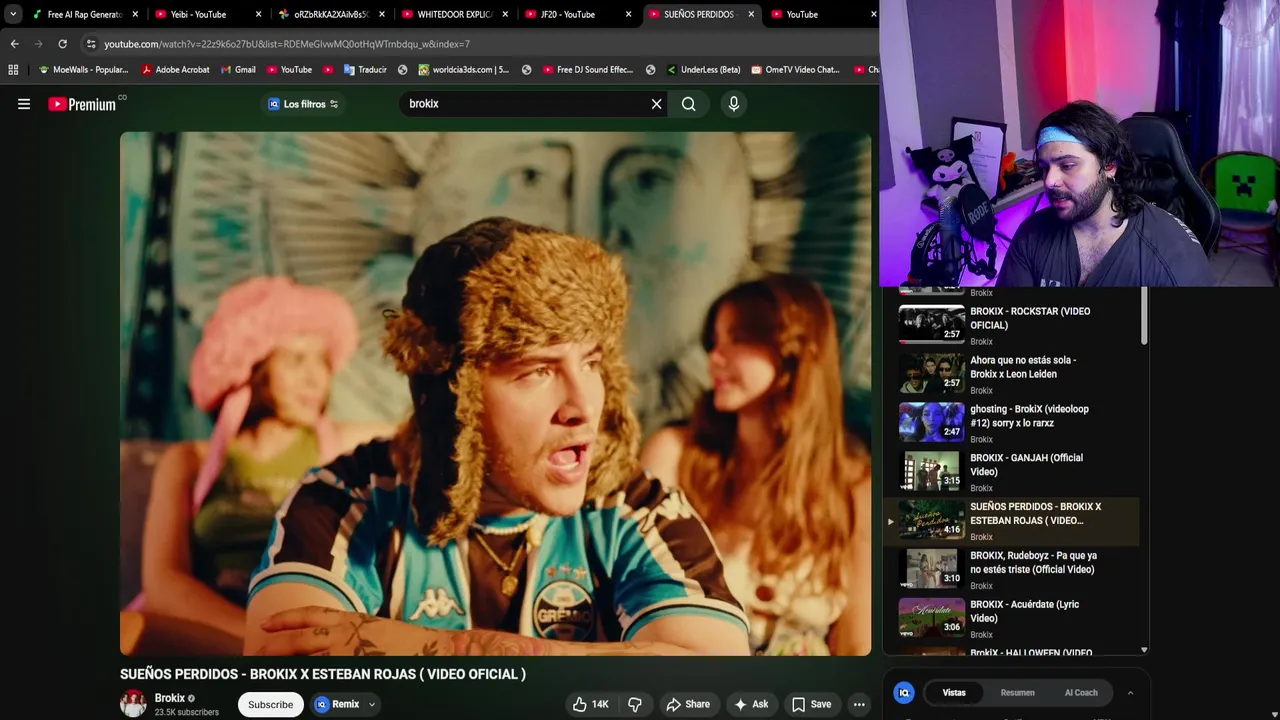Dislike the video with thumbs-down
The height and width of the screenshot is (720, 1280).
pyautogui.click(x=635, y=704)
